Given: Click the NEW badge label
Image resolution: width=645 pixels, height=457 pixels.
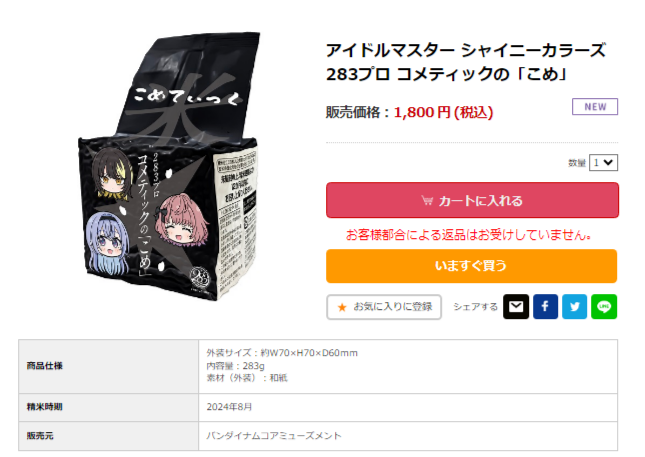Looking at the screenshot, I should (x=595, y=107).
